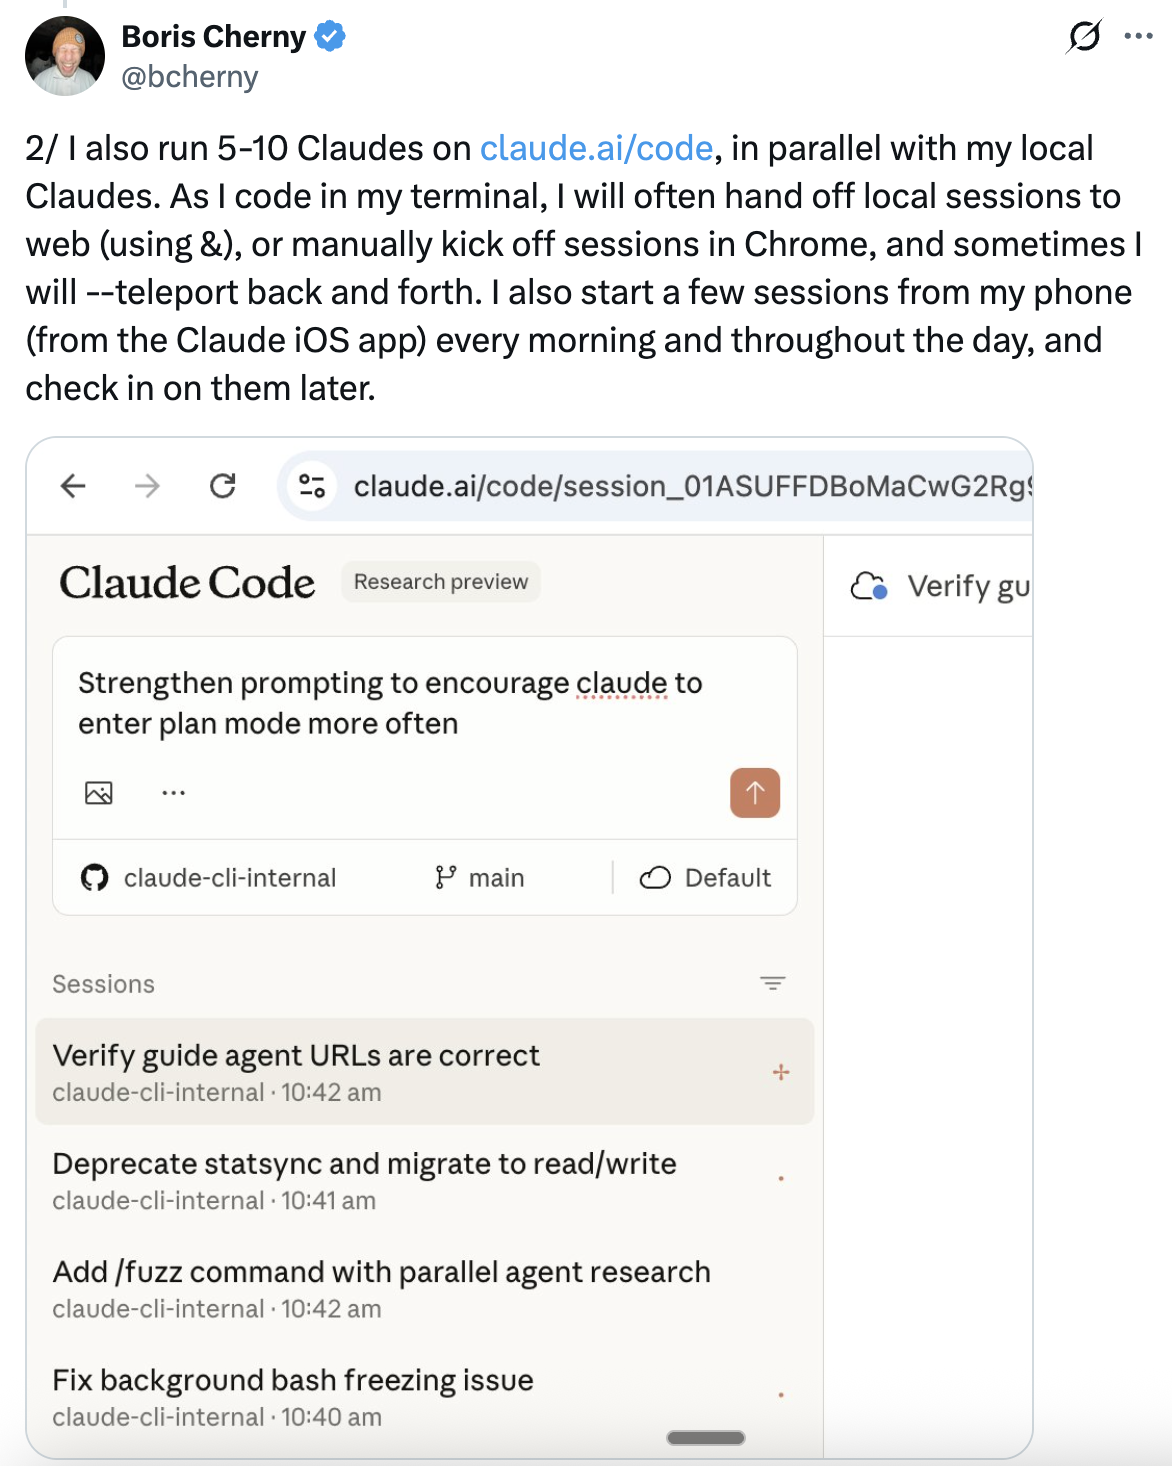The width and height of the screenshot is (1172, 1466).
Task: Reload the current Claude Code page
Action: pos(222,487)
